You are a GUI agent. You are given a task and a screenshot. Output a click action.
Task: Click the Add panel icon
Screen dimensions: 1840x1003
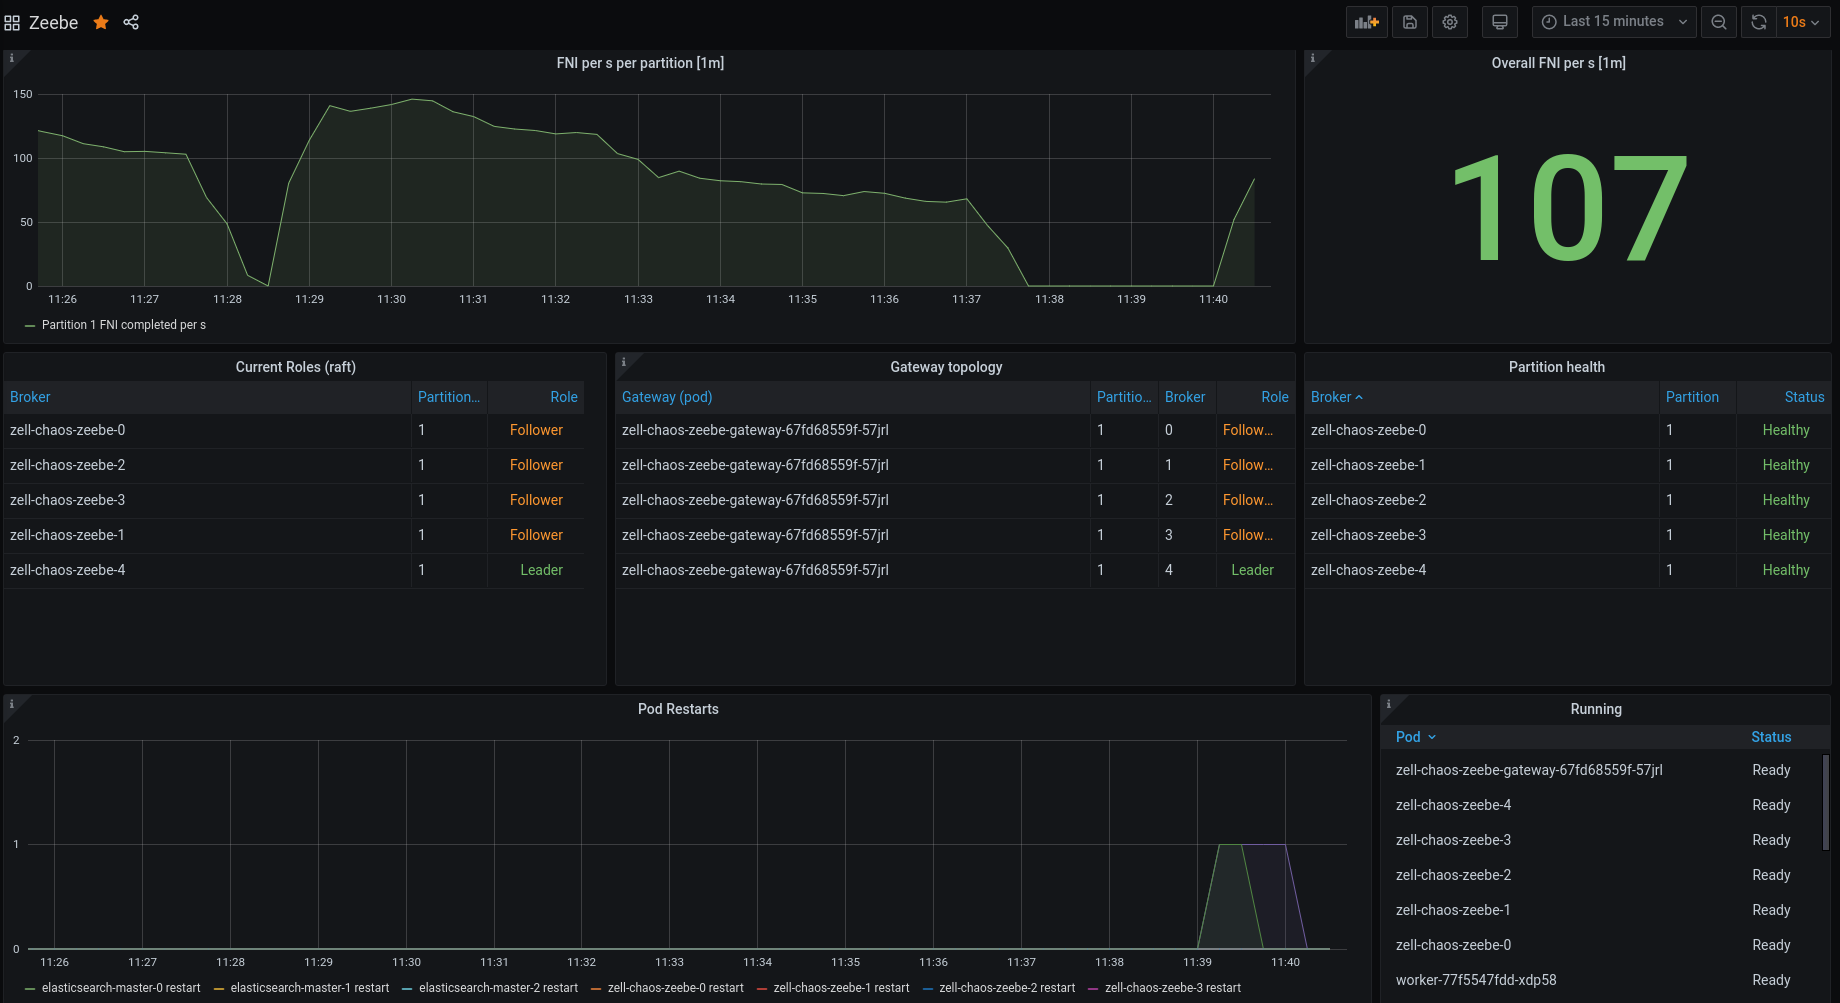click(x=1366, y=22)
